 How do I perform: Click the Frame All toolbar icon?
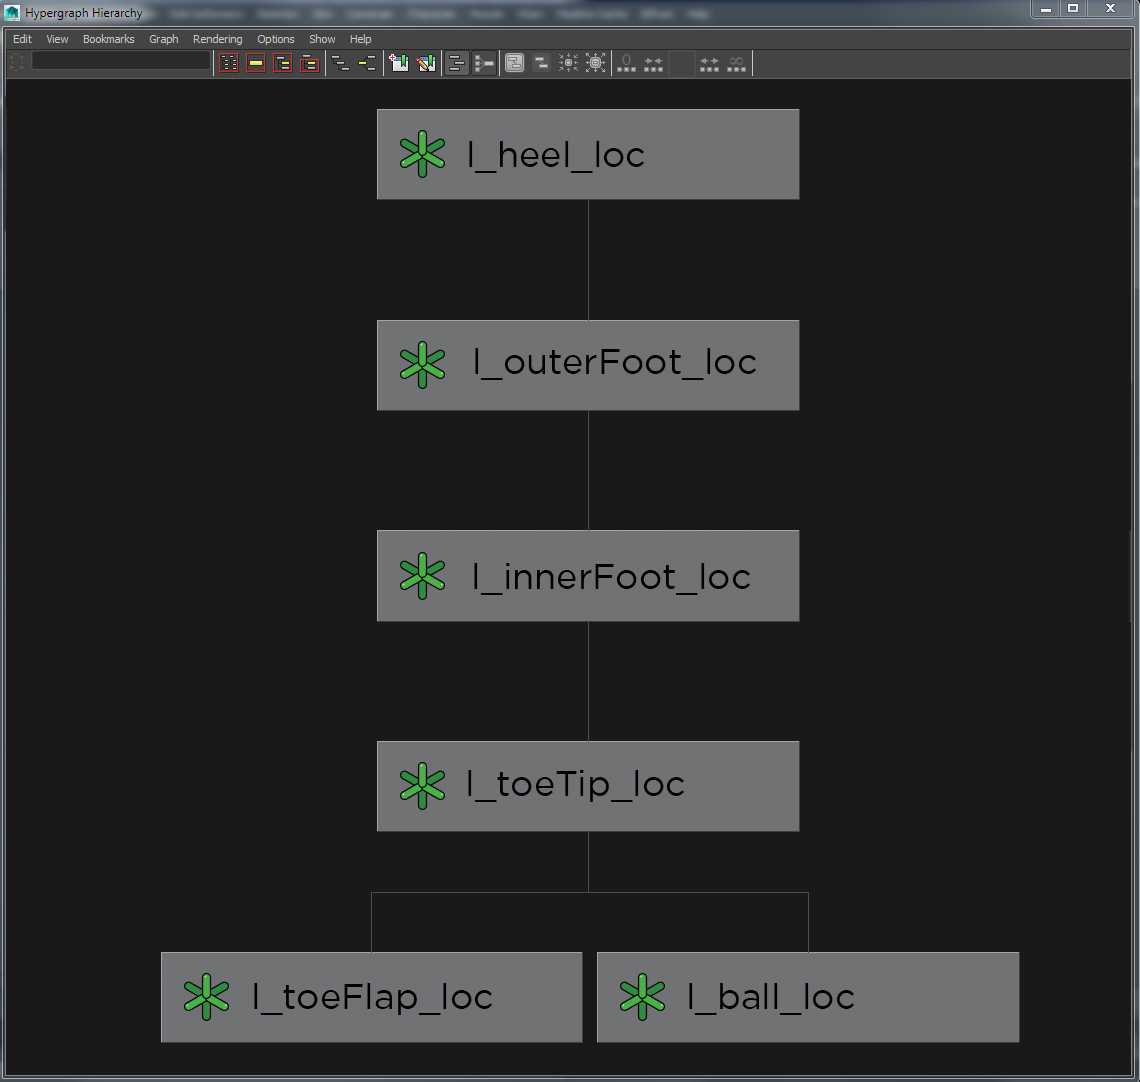[229, 64]
